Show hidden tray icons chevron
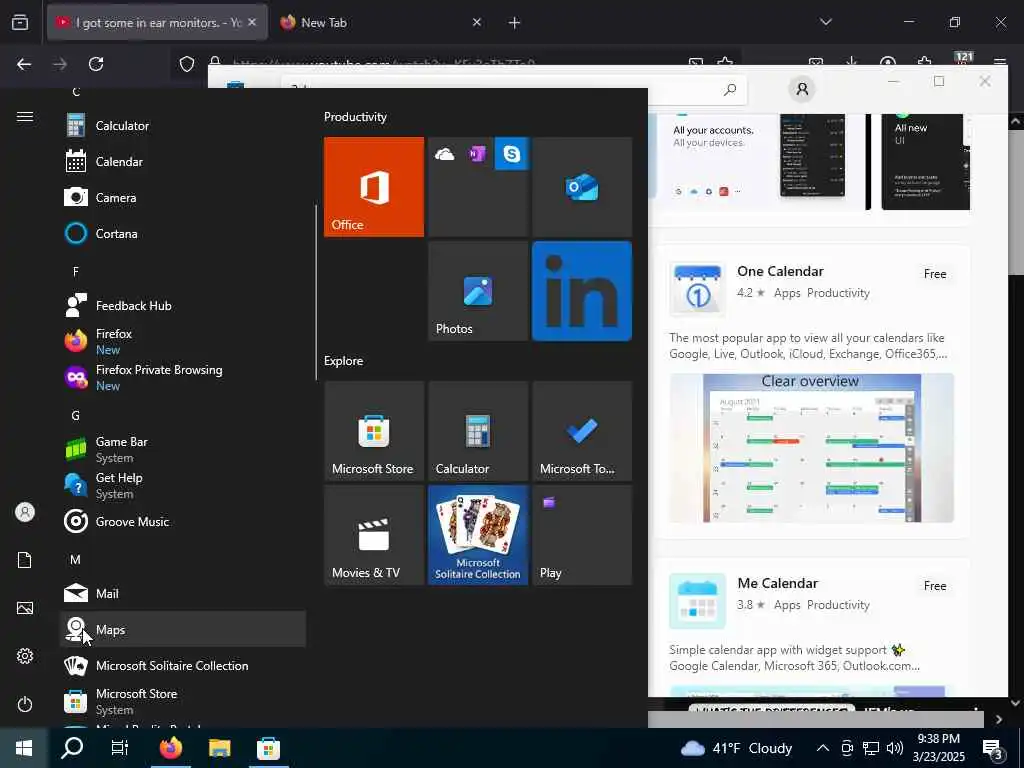This screenshot has width=1024, height=768. [x=823, y=748]
